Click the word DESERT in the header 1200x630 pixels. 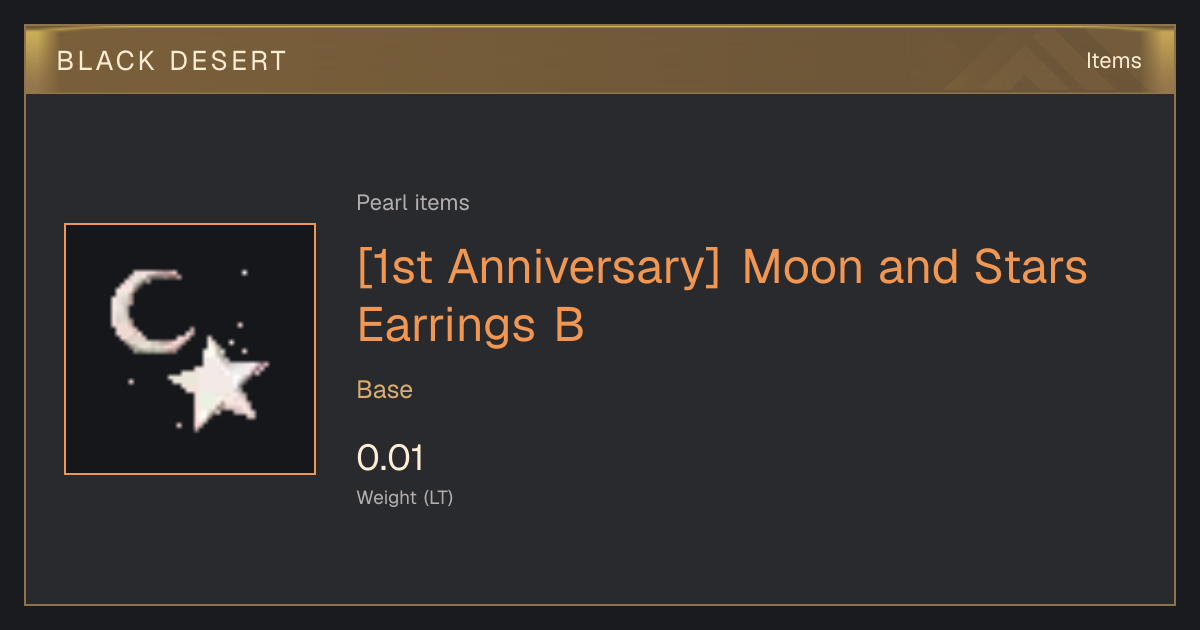[x=228, y=61]
